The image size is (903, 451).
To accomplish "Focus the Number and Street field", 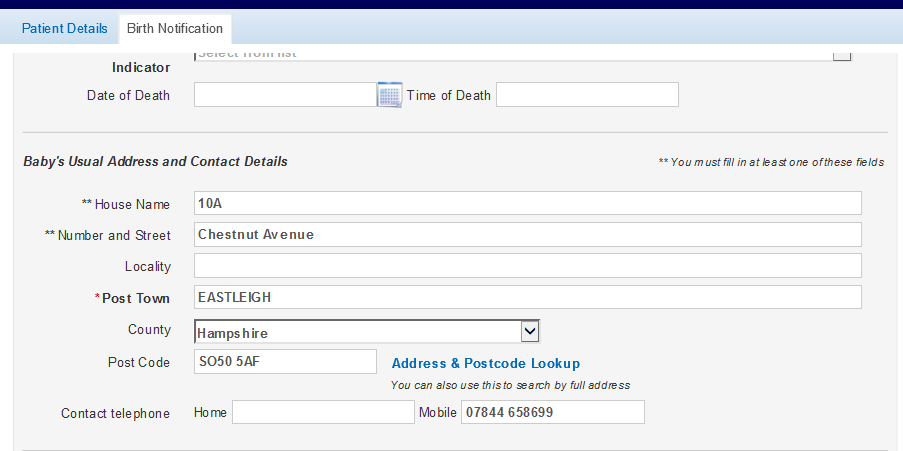I will point(528,234).
